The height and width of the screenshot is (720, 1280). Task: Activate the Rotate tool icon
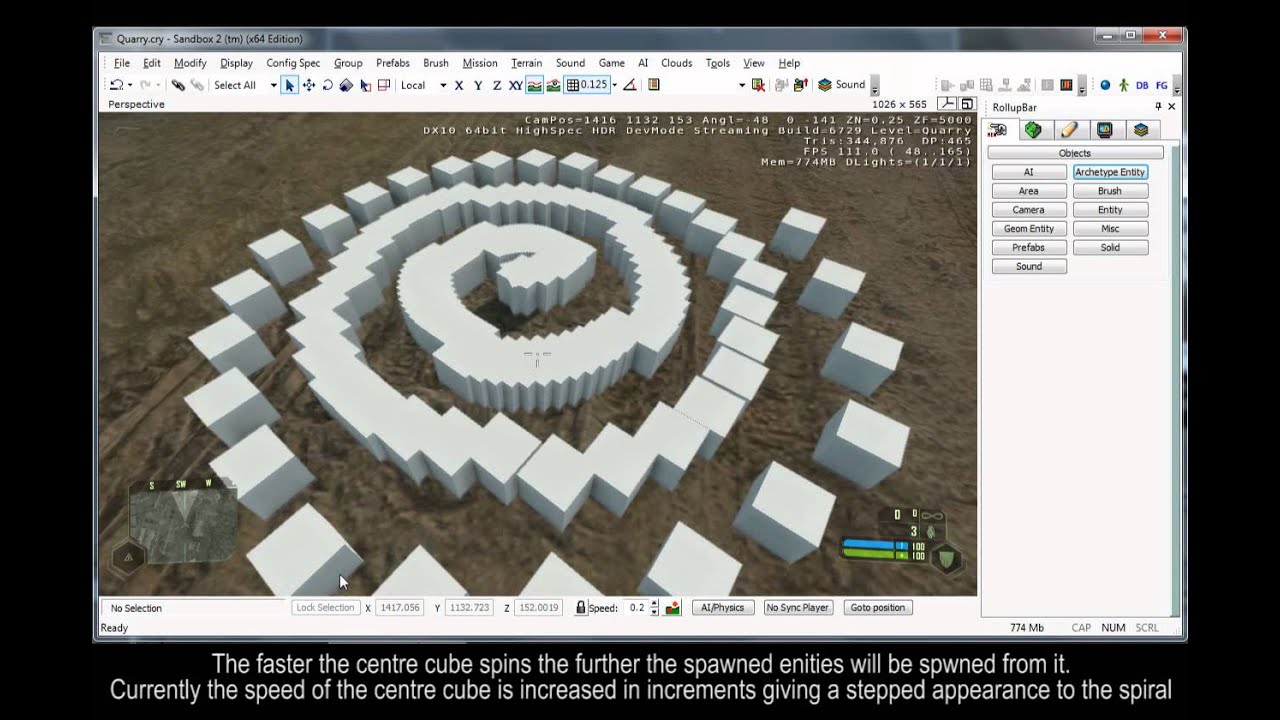pyautogui.click(x=328, y=85)
